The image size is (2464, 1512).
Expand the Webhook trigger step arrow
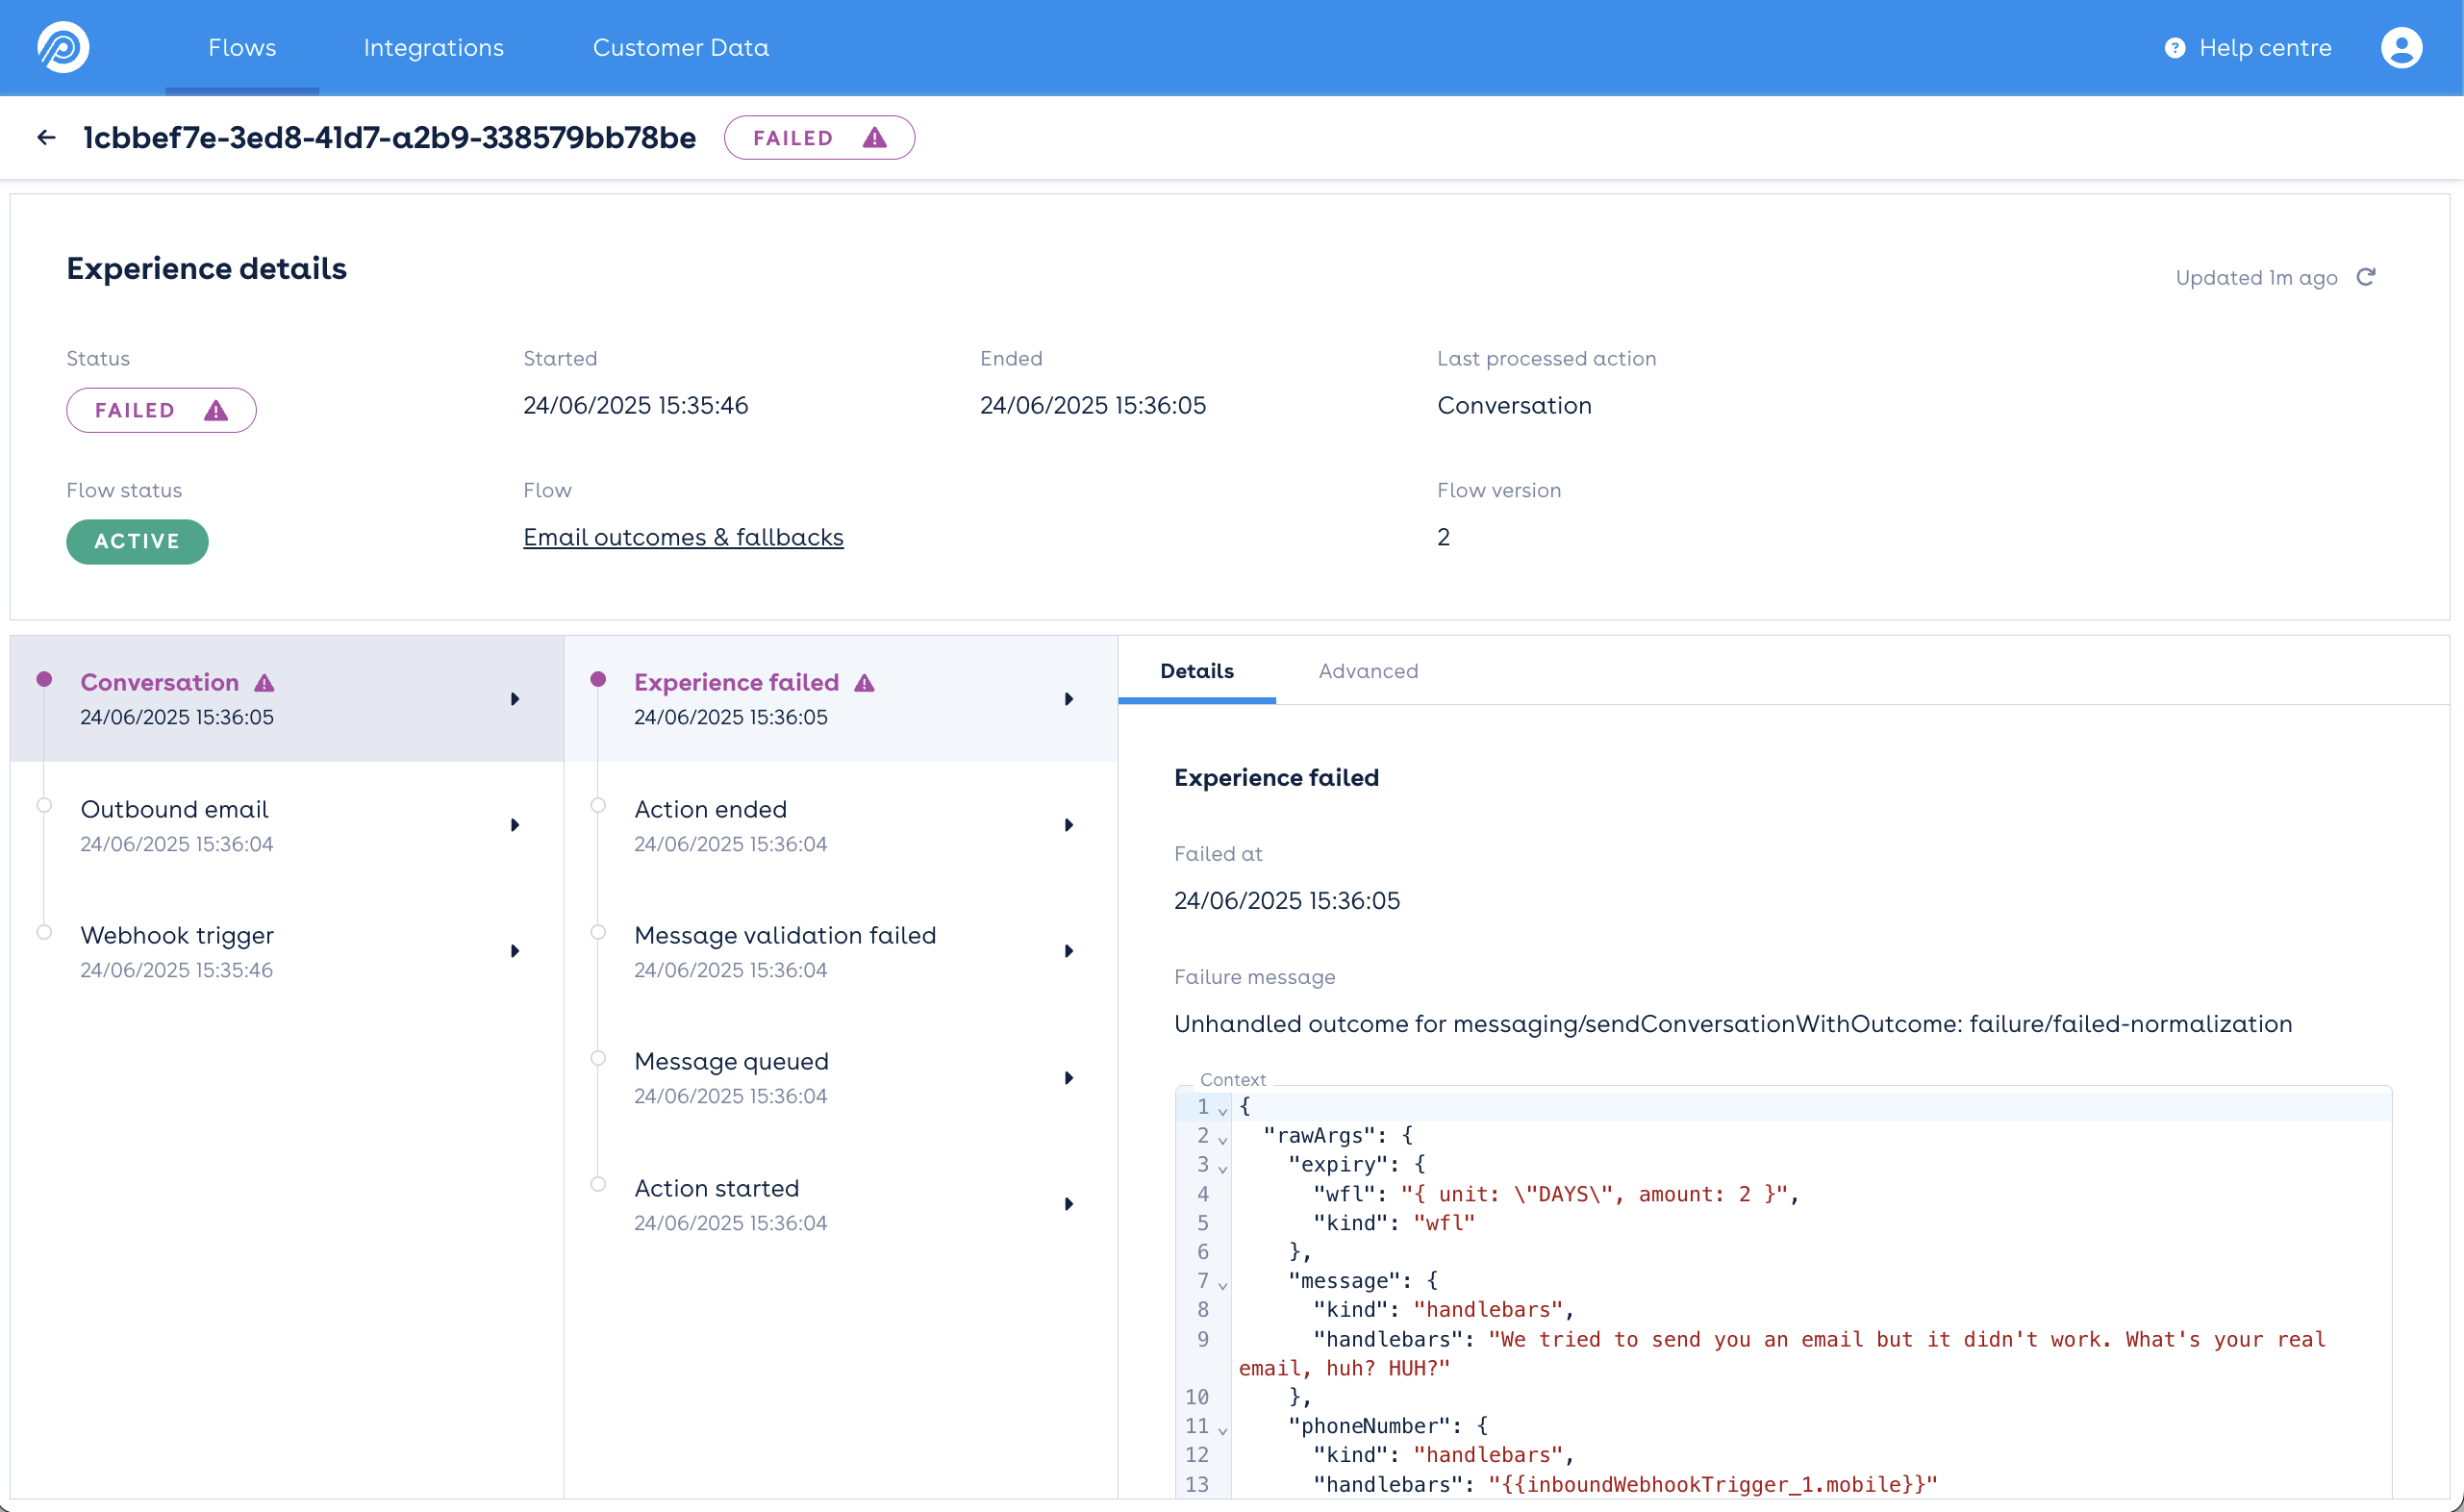pos(515,951)
